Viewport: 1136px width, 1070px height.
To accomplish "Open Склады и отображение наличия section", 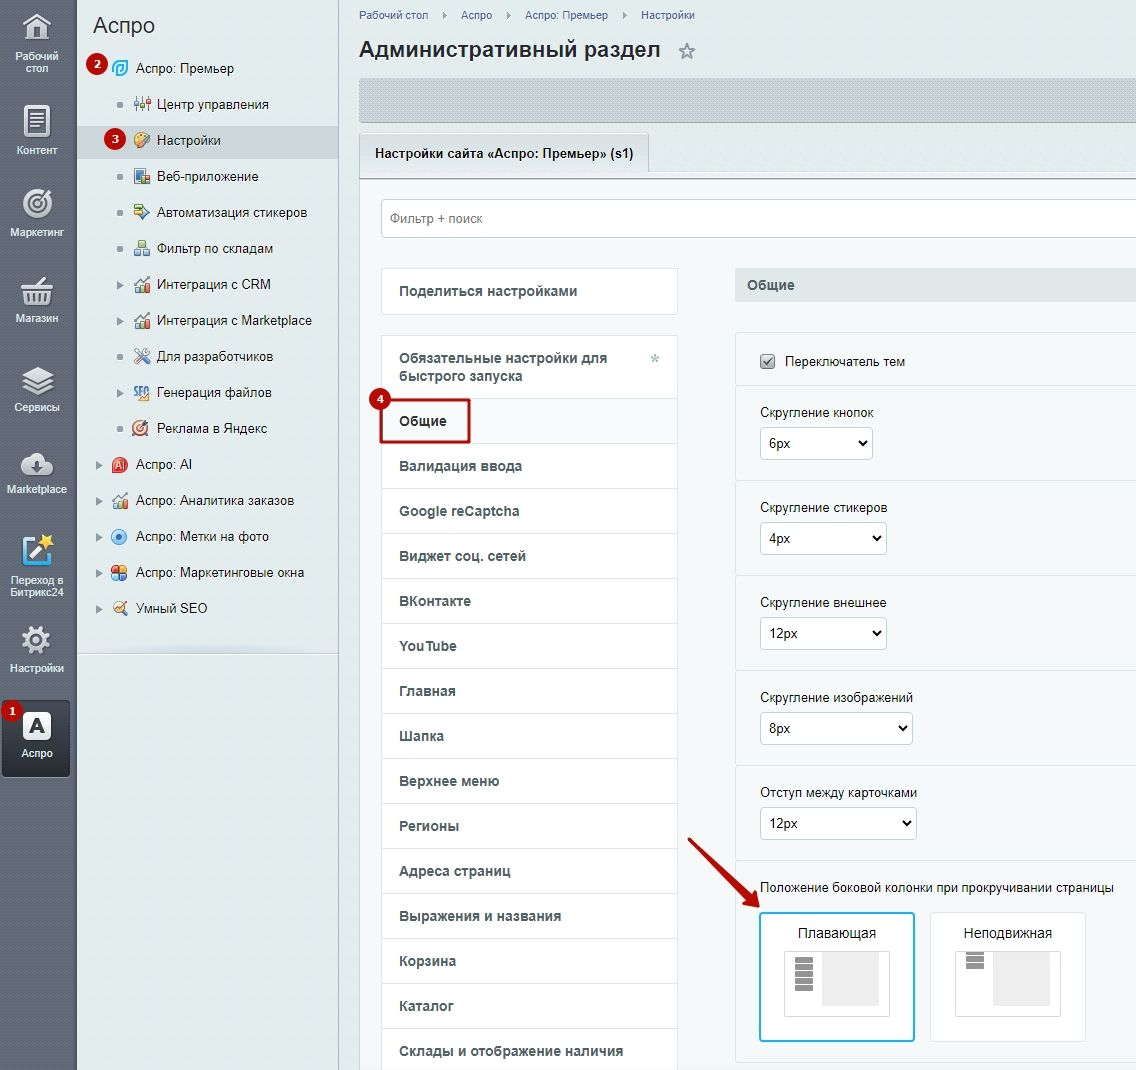I will pos(530,1050).
